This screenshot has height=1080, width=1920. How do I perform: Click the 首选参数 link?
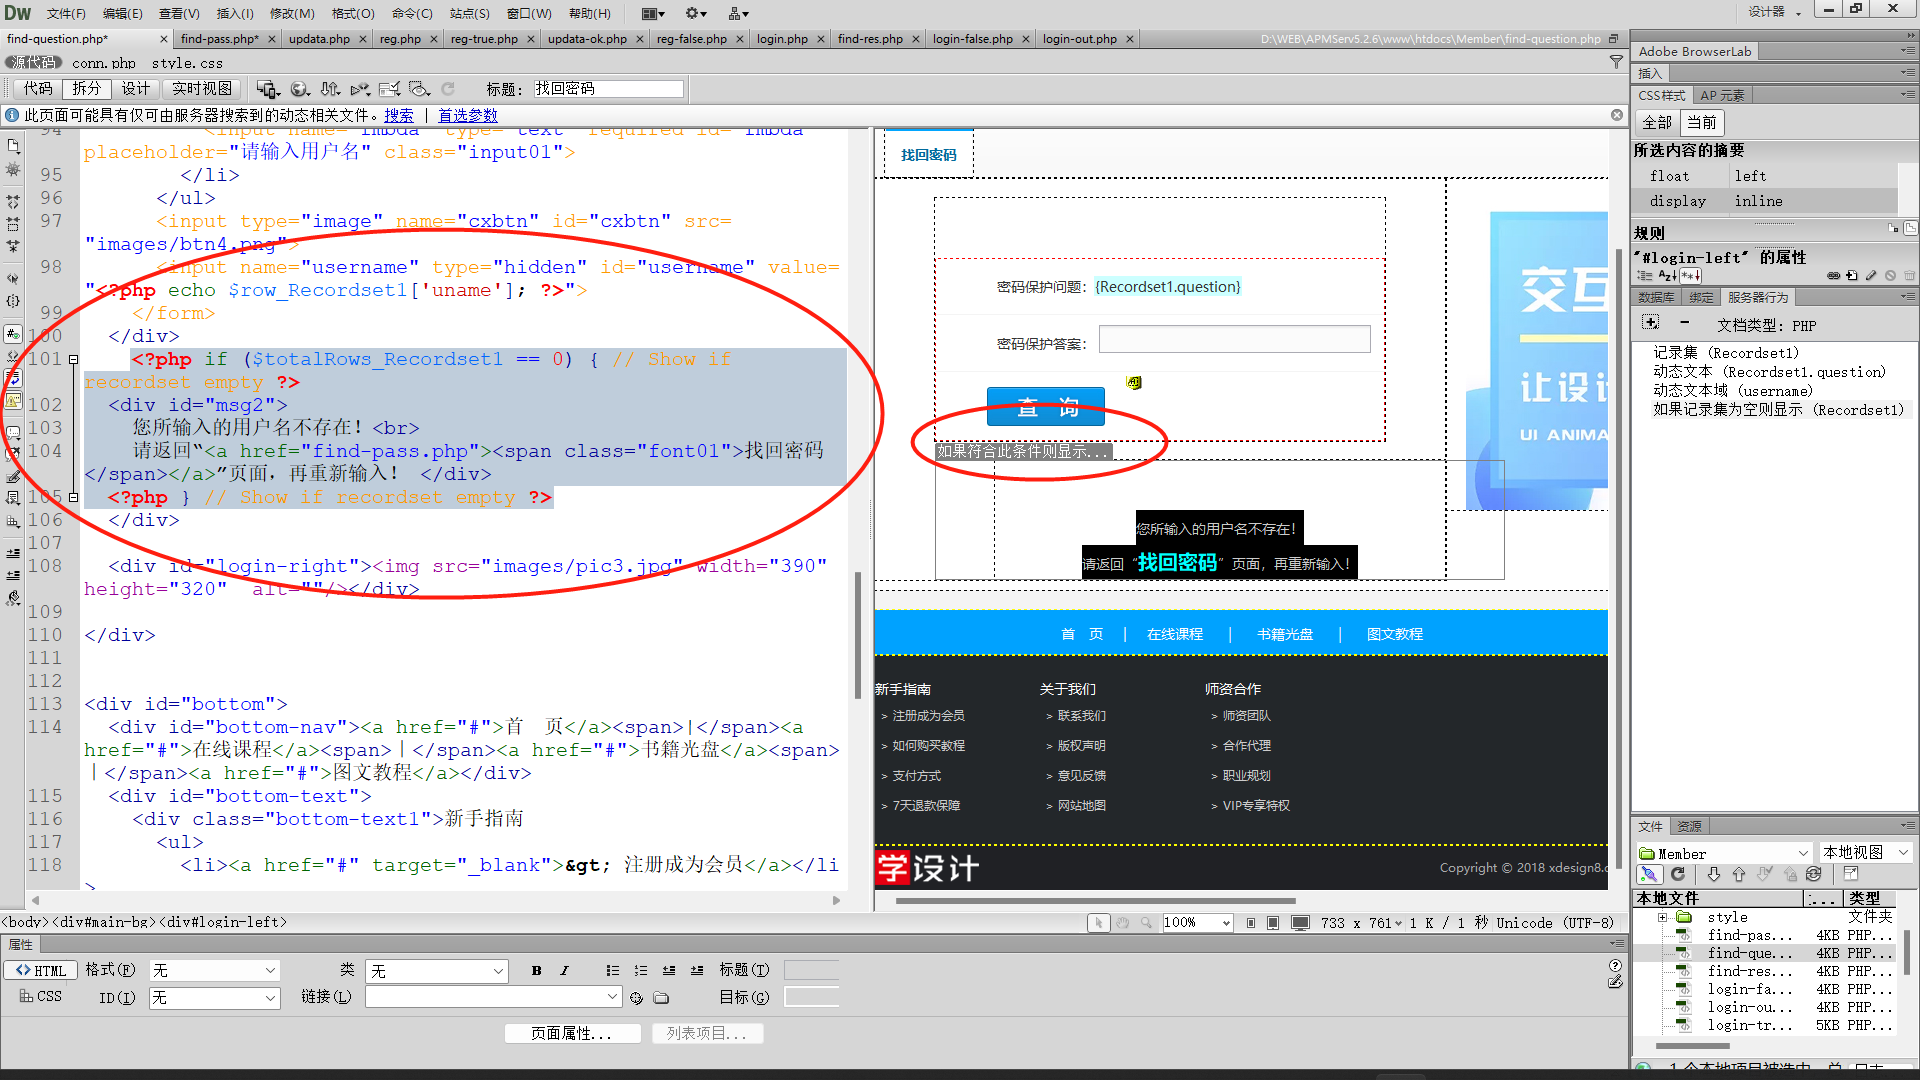click(x=467, y=115)
